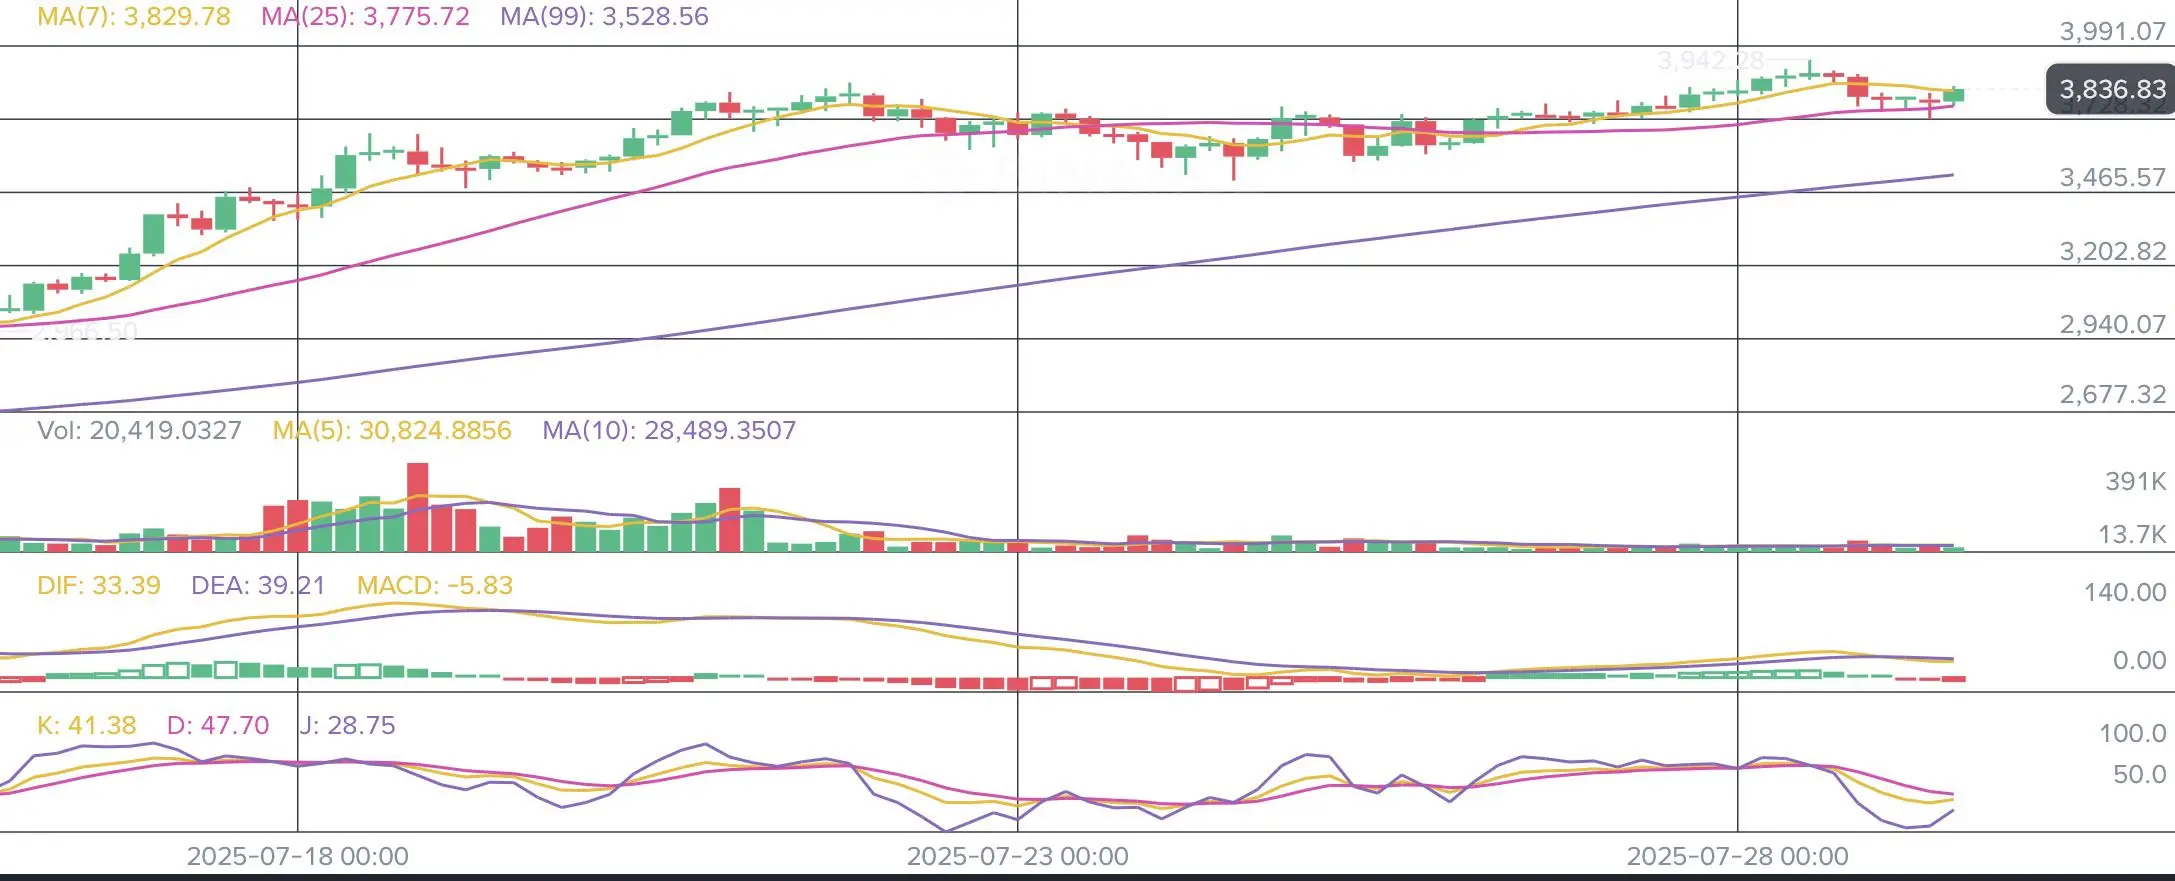Click the 2,677.32 price axis label
The image size is (2175, 881).
(x=2112, y=394)
